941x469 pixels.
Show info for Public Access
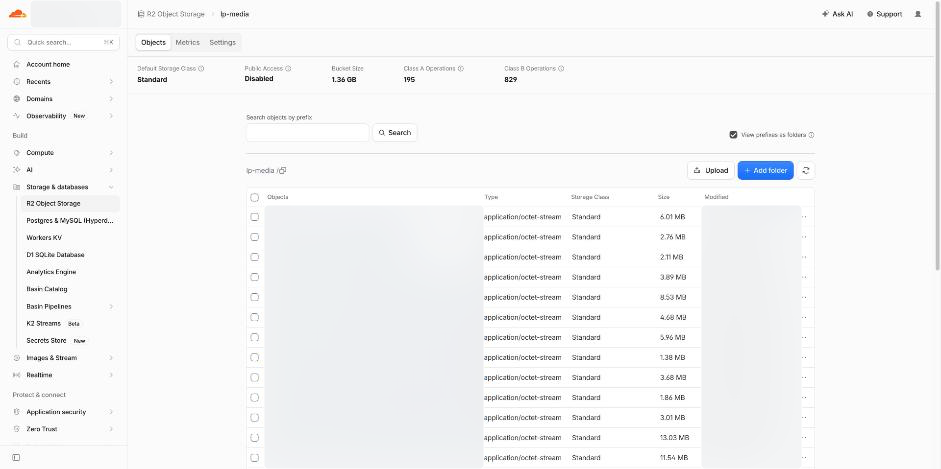tap(288, 68)
